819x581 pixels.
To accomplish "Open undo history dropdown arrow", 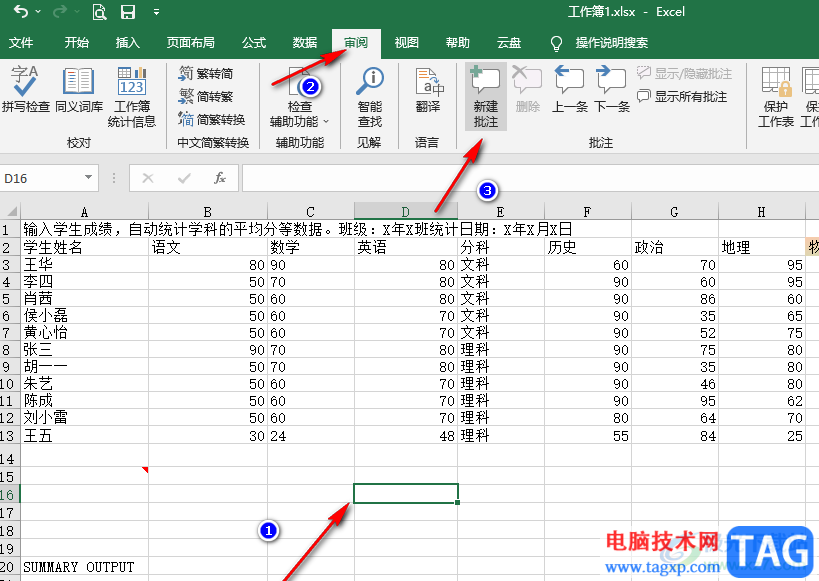I will coord(38,11).
